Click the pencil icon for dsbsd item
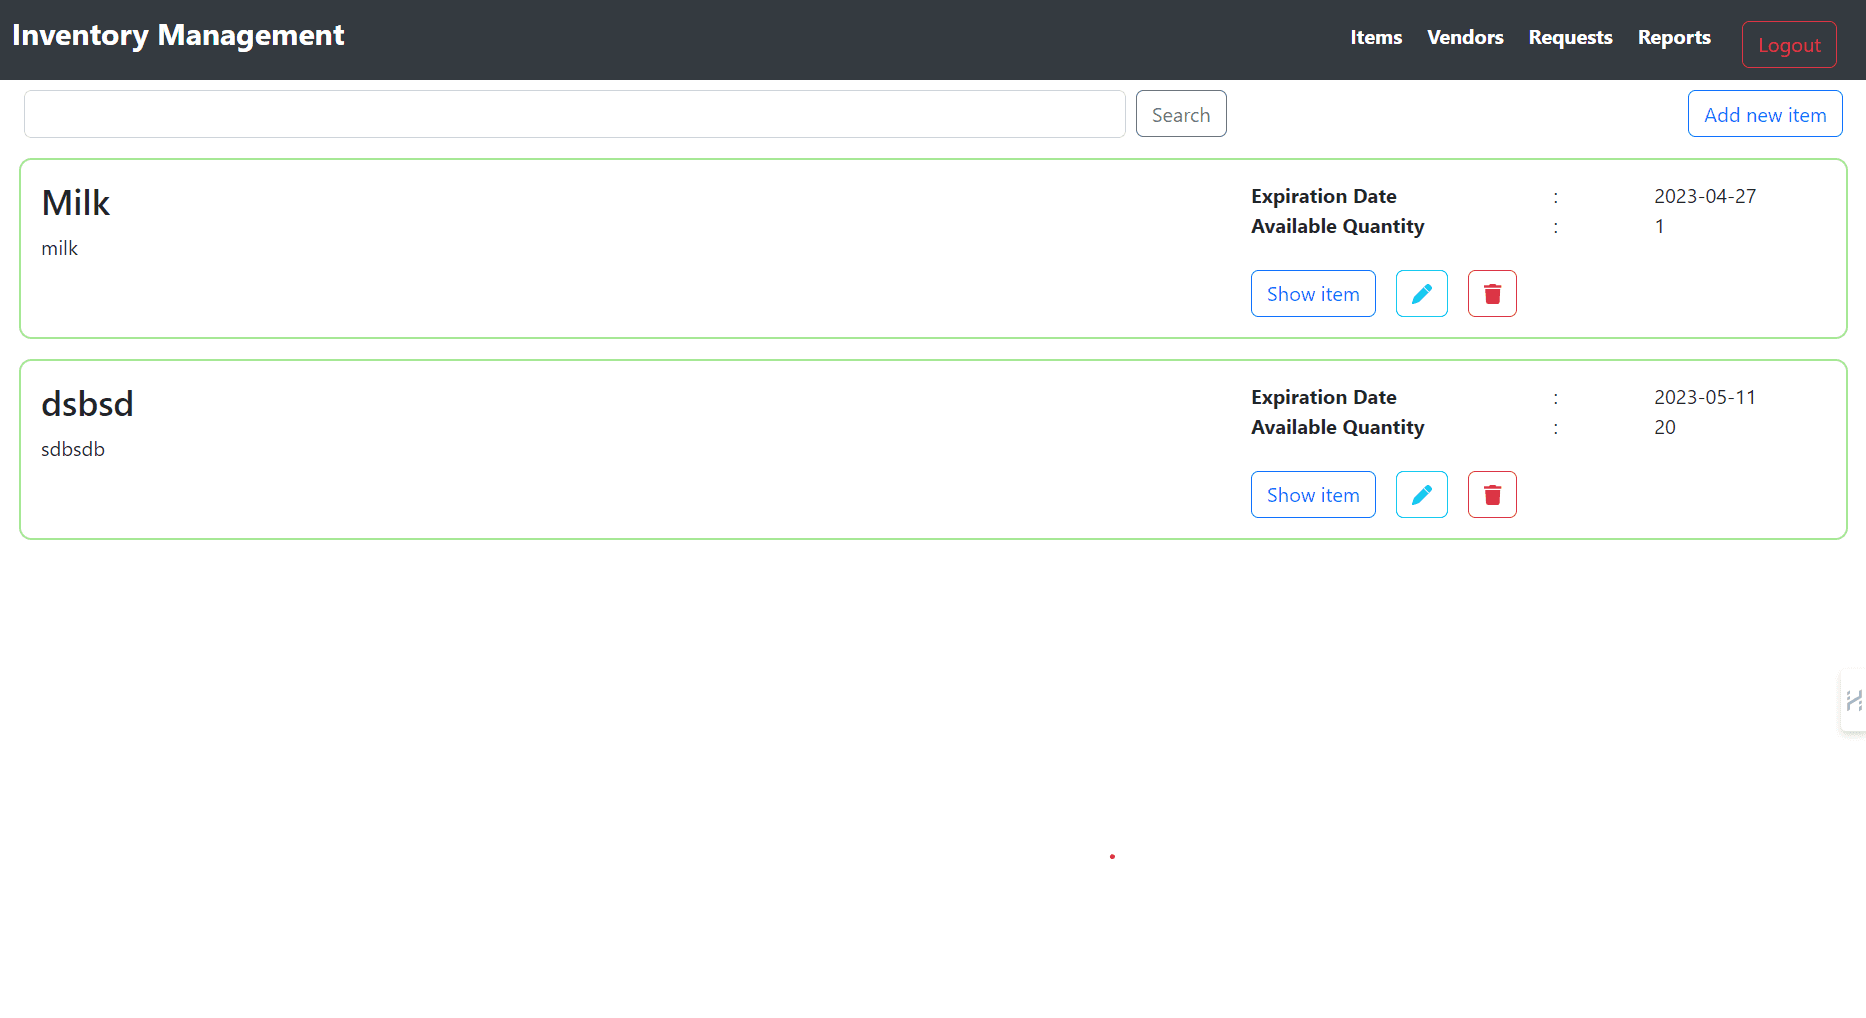The image size is (1866, 1018). coord(1421,495)
